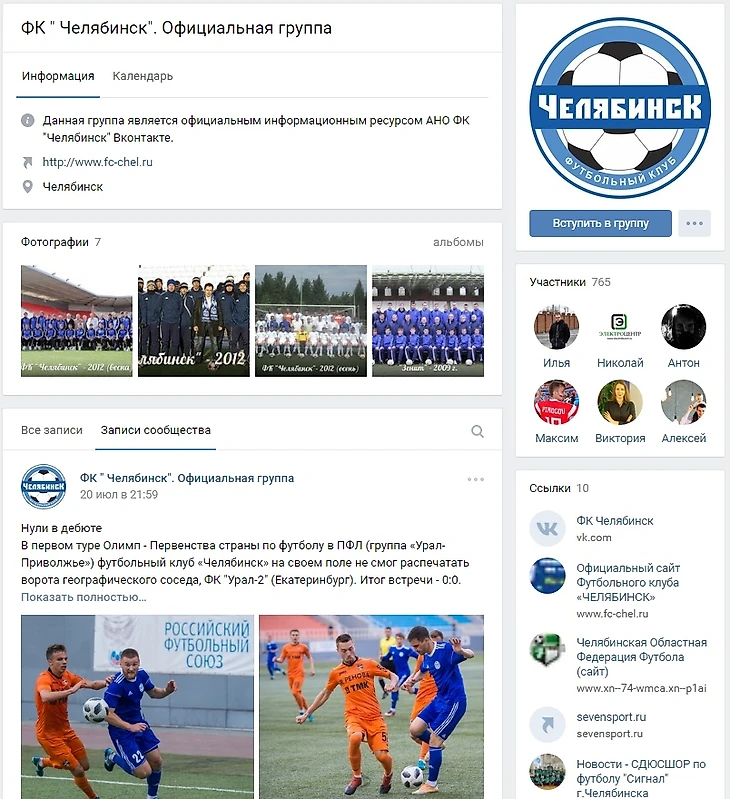
Task: Open the post photo with Российский Футбольный Союз banner
Action: tap(137, 707)
